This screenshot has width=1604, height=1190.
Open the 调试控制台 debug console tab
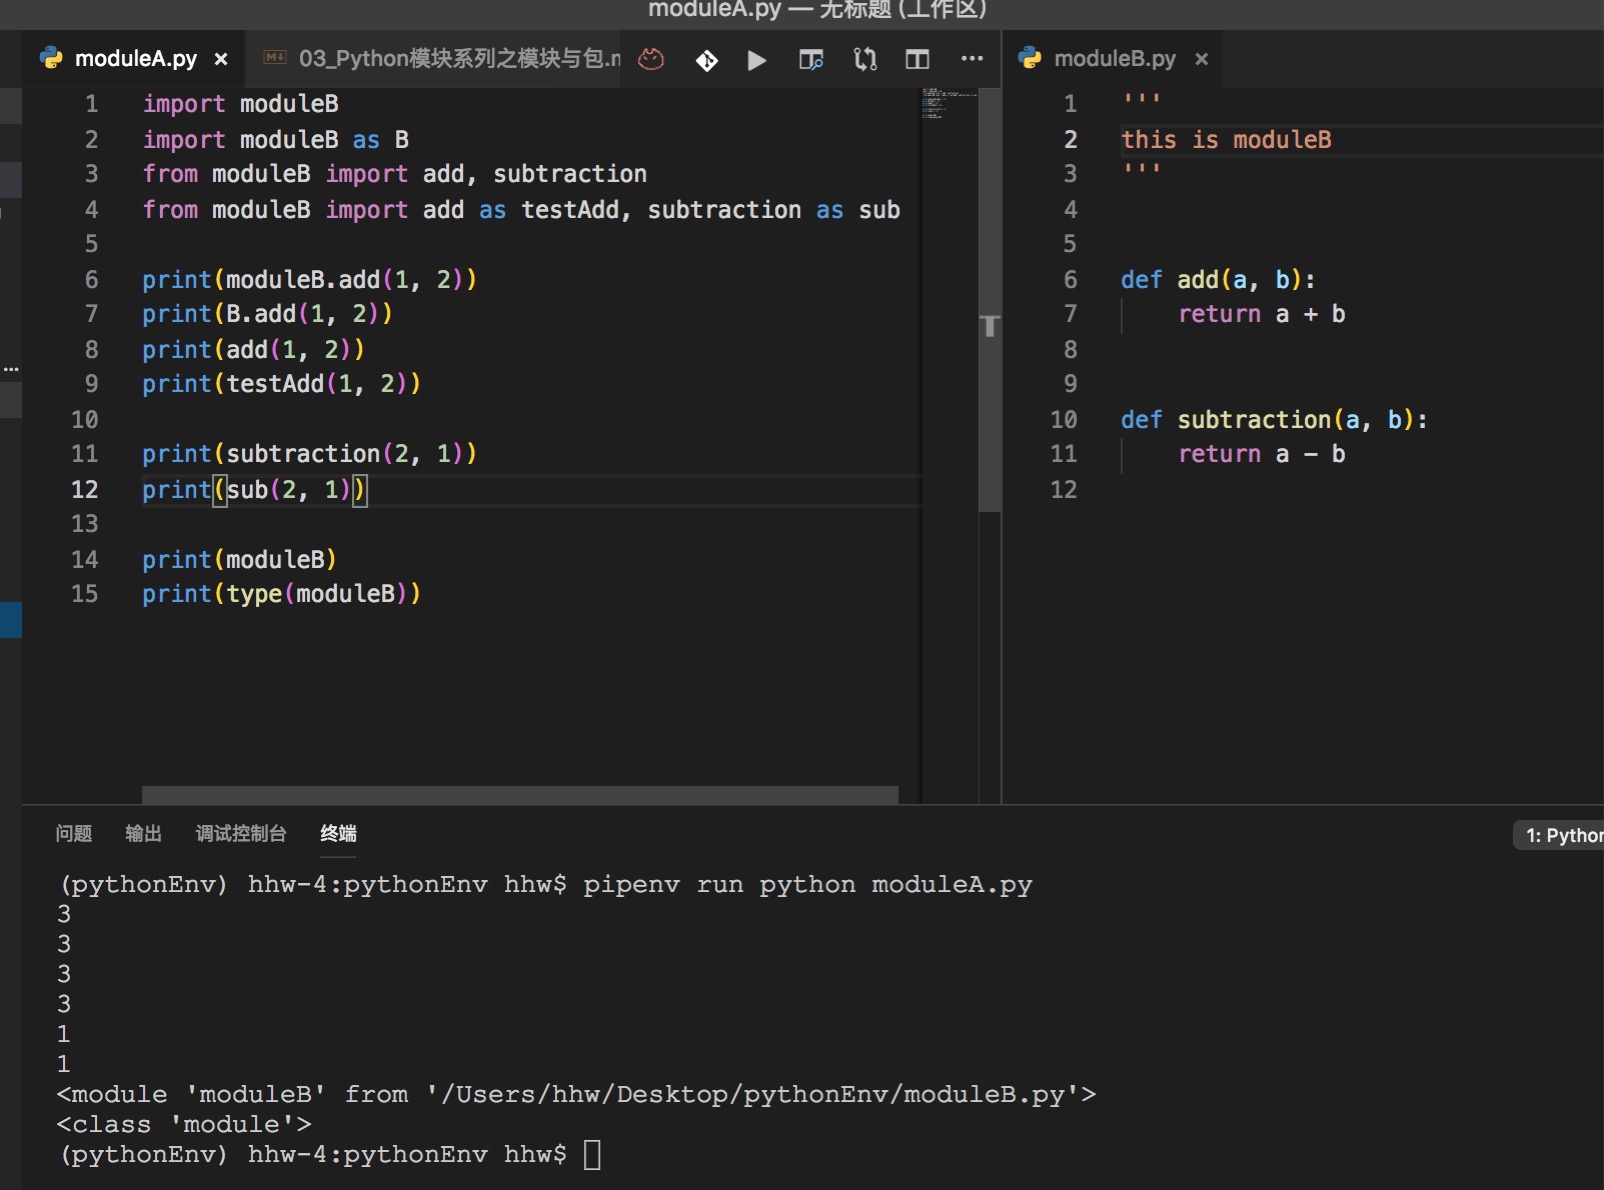(x=241, y=834)
